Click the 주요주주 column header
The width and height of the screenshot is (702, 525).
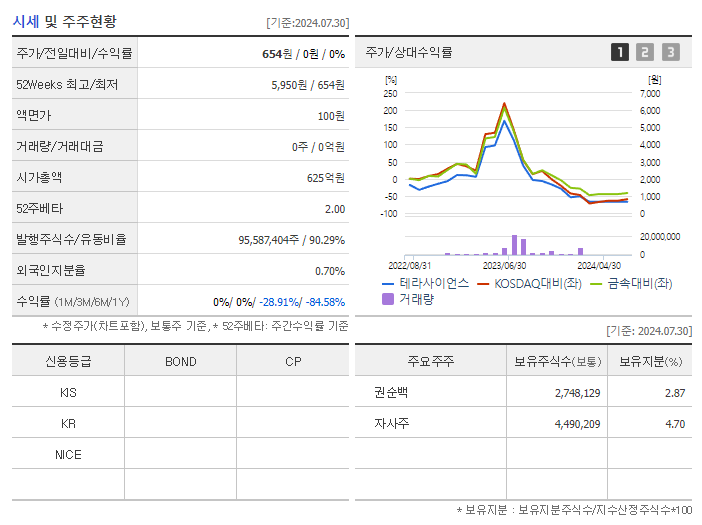point(430,361)
